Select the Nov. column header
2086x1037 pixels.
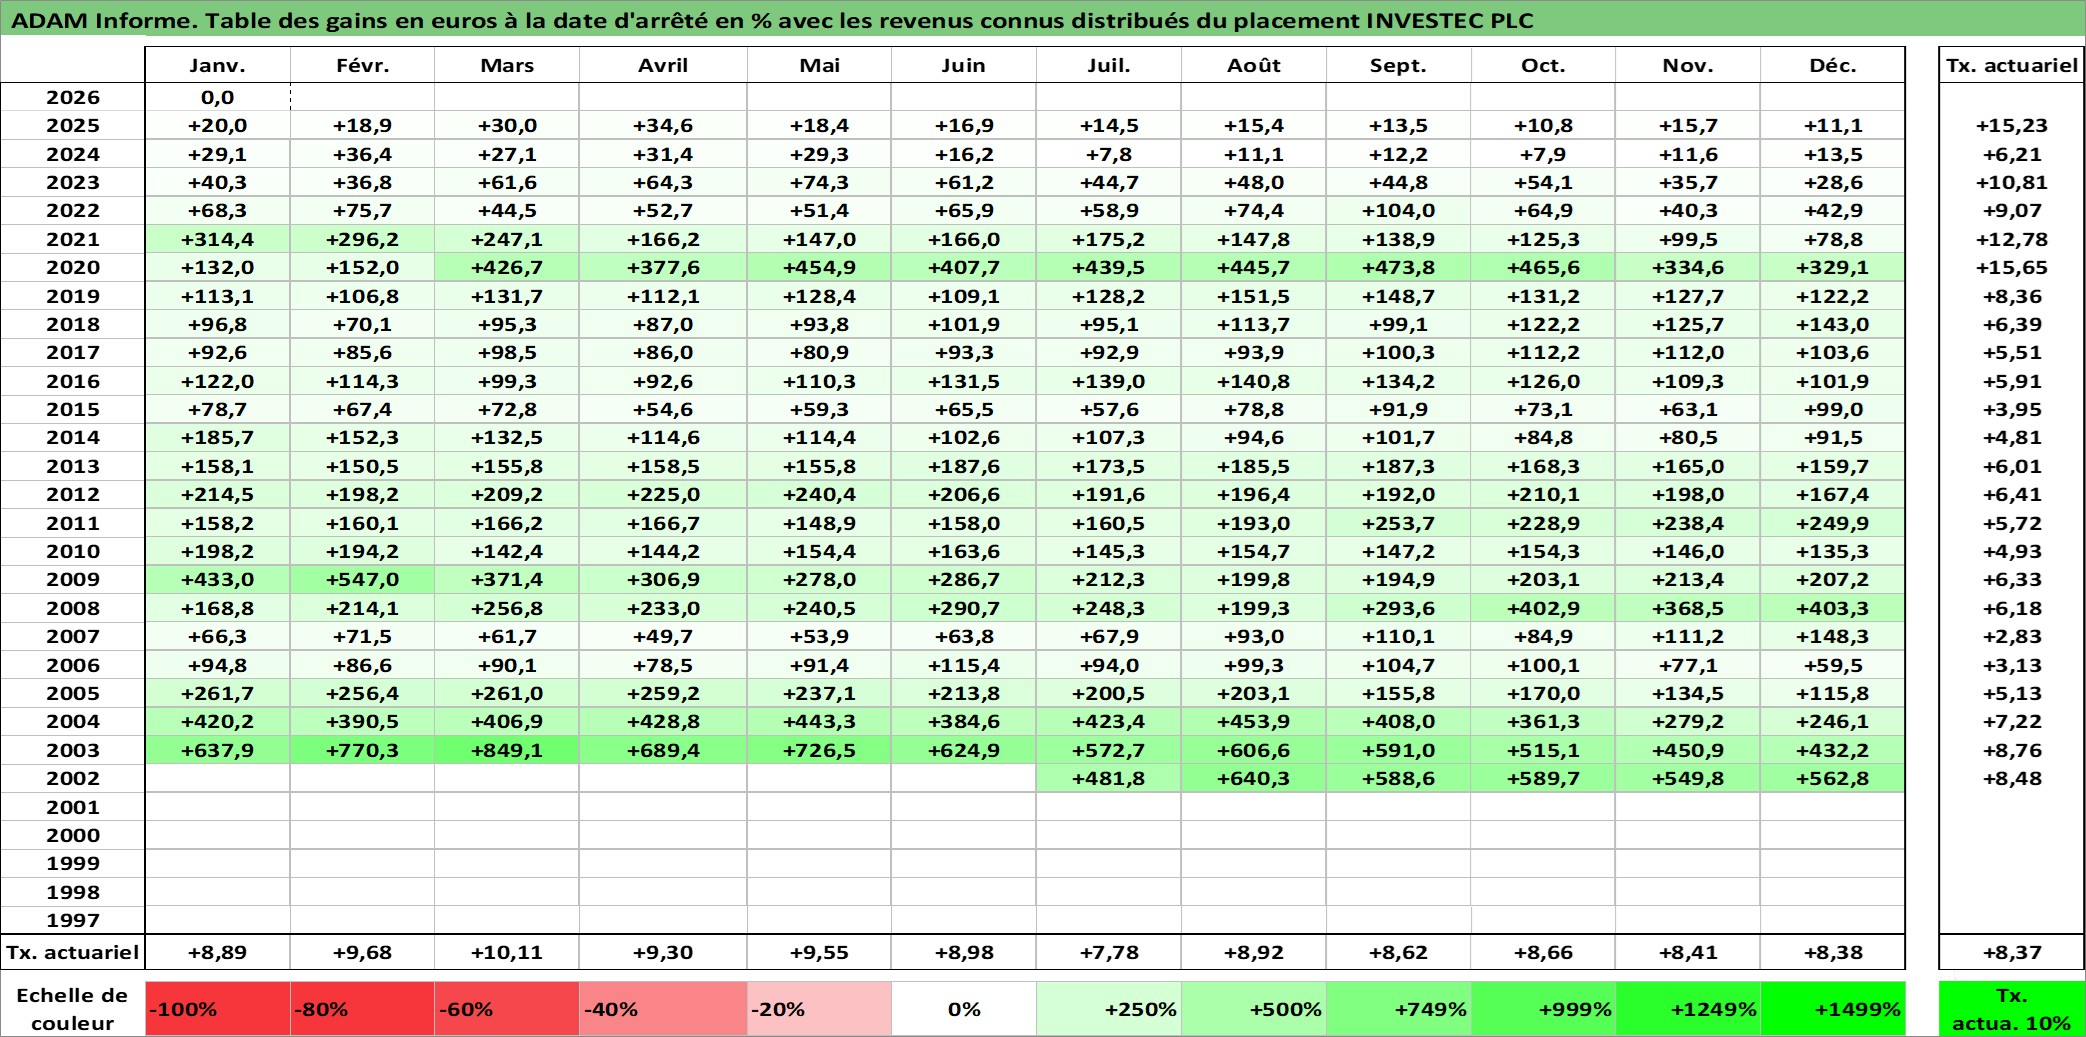tap(1688, 65)
